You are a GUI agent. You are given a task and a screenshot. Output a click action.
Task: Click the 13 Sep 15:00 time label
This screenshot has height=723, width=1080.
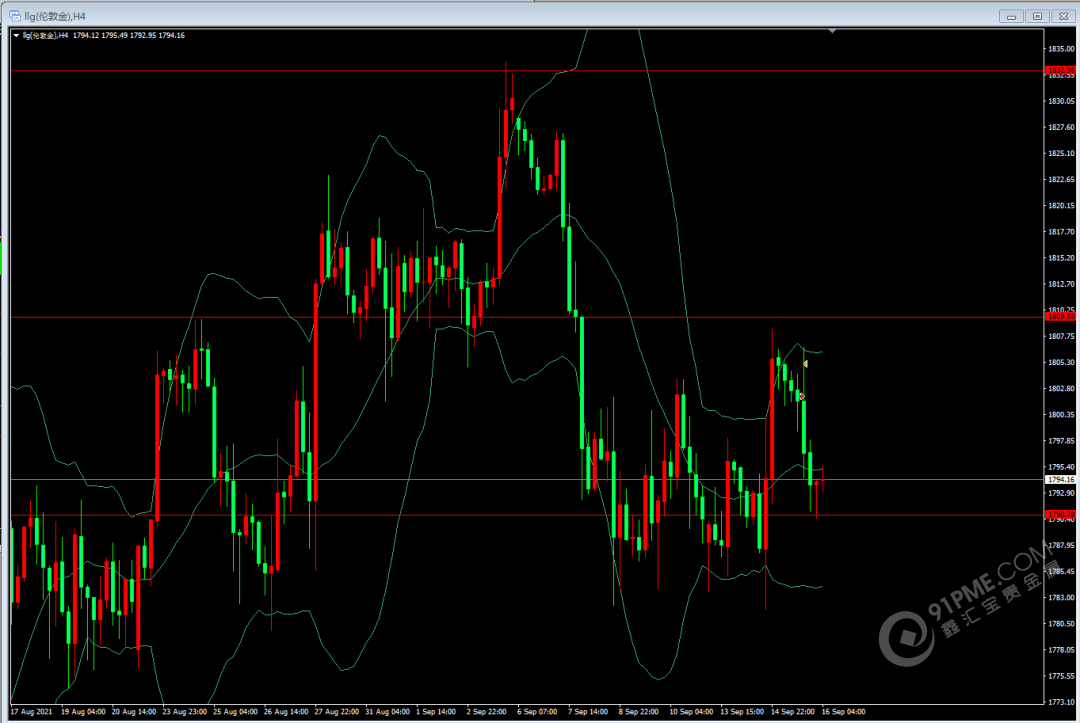(x=742, y=712)
